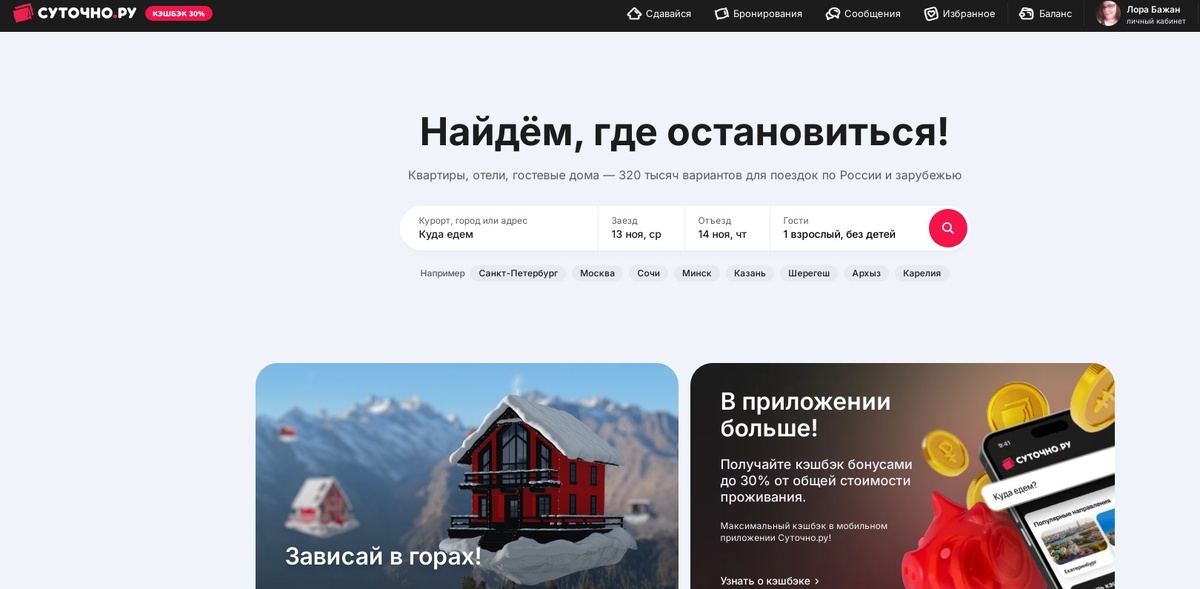Select the Карелия suggestion chip
Viewport: 1200px width, 589px height.
point(922,273)
